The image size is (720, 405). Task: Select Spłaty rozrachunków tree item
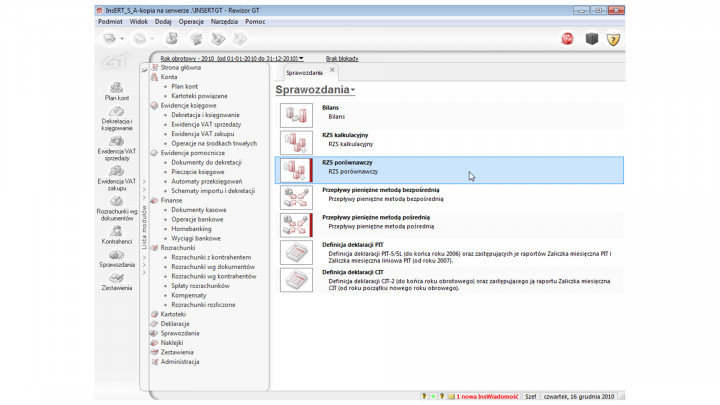(x=200, y=286)
